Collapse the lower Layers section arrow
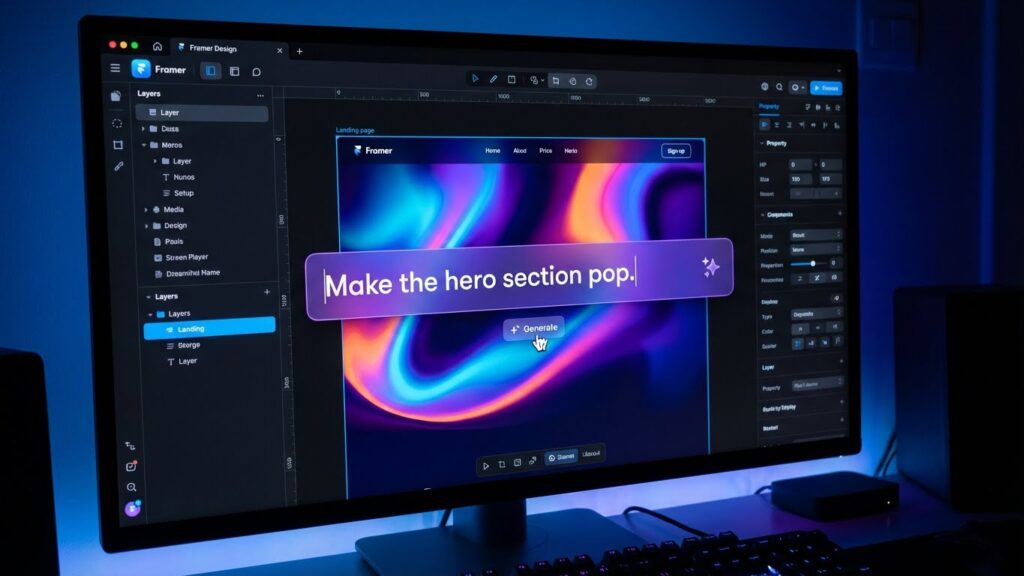This screenshot has width=1024, height=576. (x=148, y=296)
